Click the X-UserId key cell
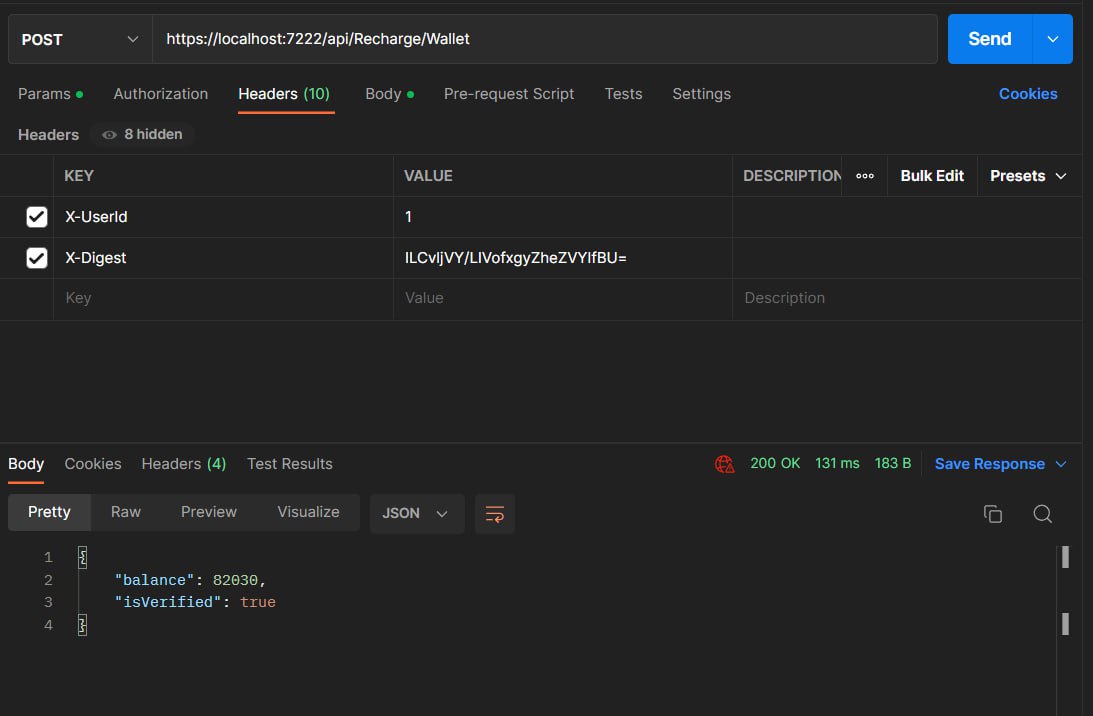This screenshot has width=1093, height=716. pyautogui.click(x=223, y=217)
